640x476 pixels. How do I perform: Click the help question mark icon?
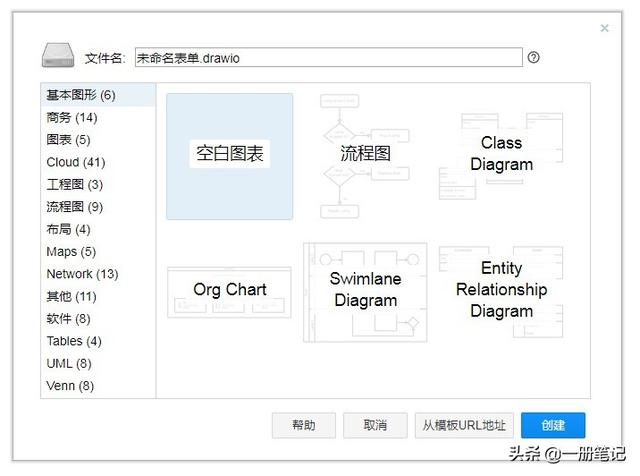pyautogui.click(x=534, y=57)
